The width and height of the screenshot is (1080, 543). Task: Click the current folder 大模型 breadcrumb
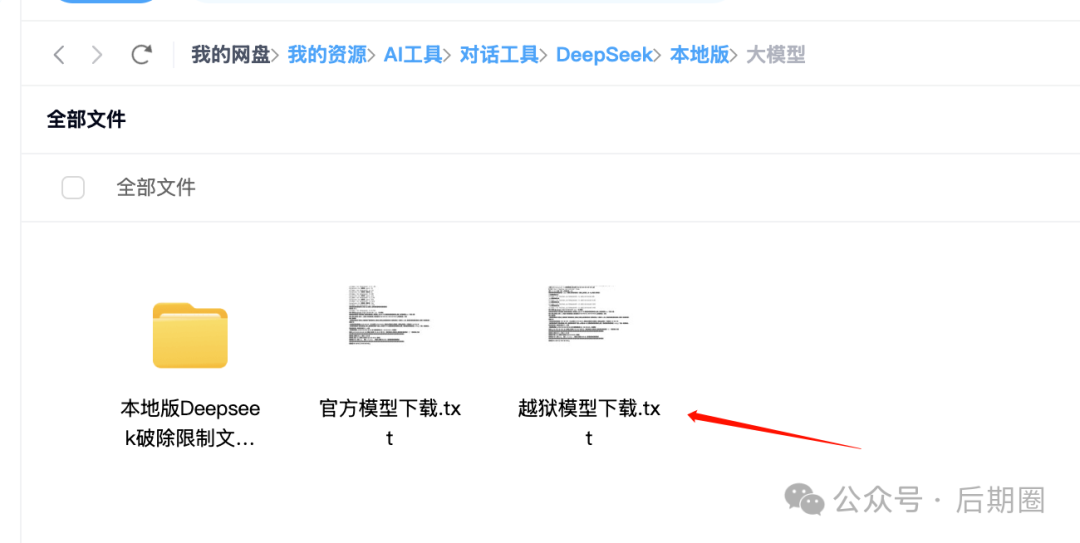click(776, 54)
